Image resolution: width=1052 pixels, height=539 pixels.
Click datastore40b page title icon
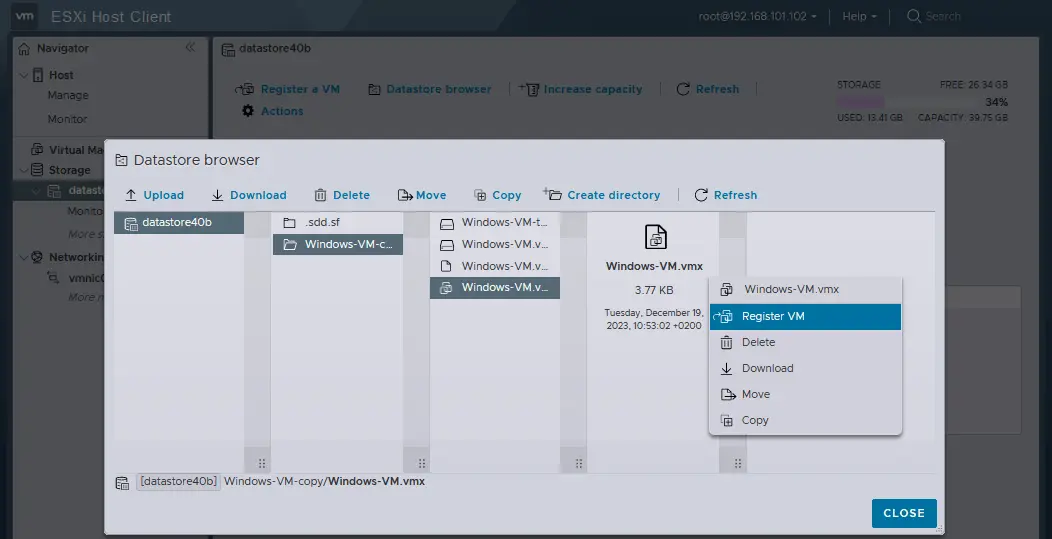pyautogui.click(x=228, y=49)
